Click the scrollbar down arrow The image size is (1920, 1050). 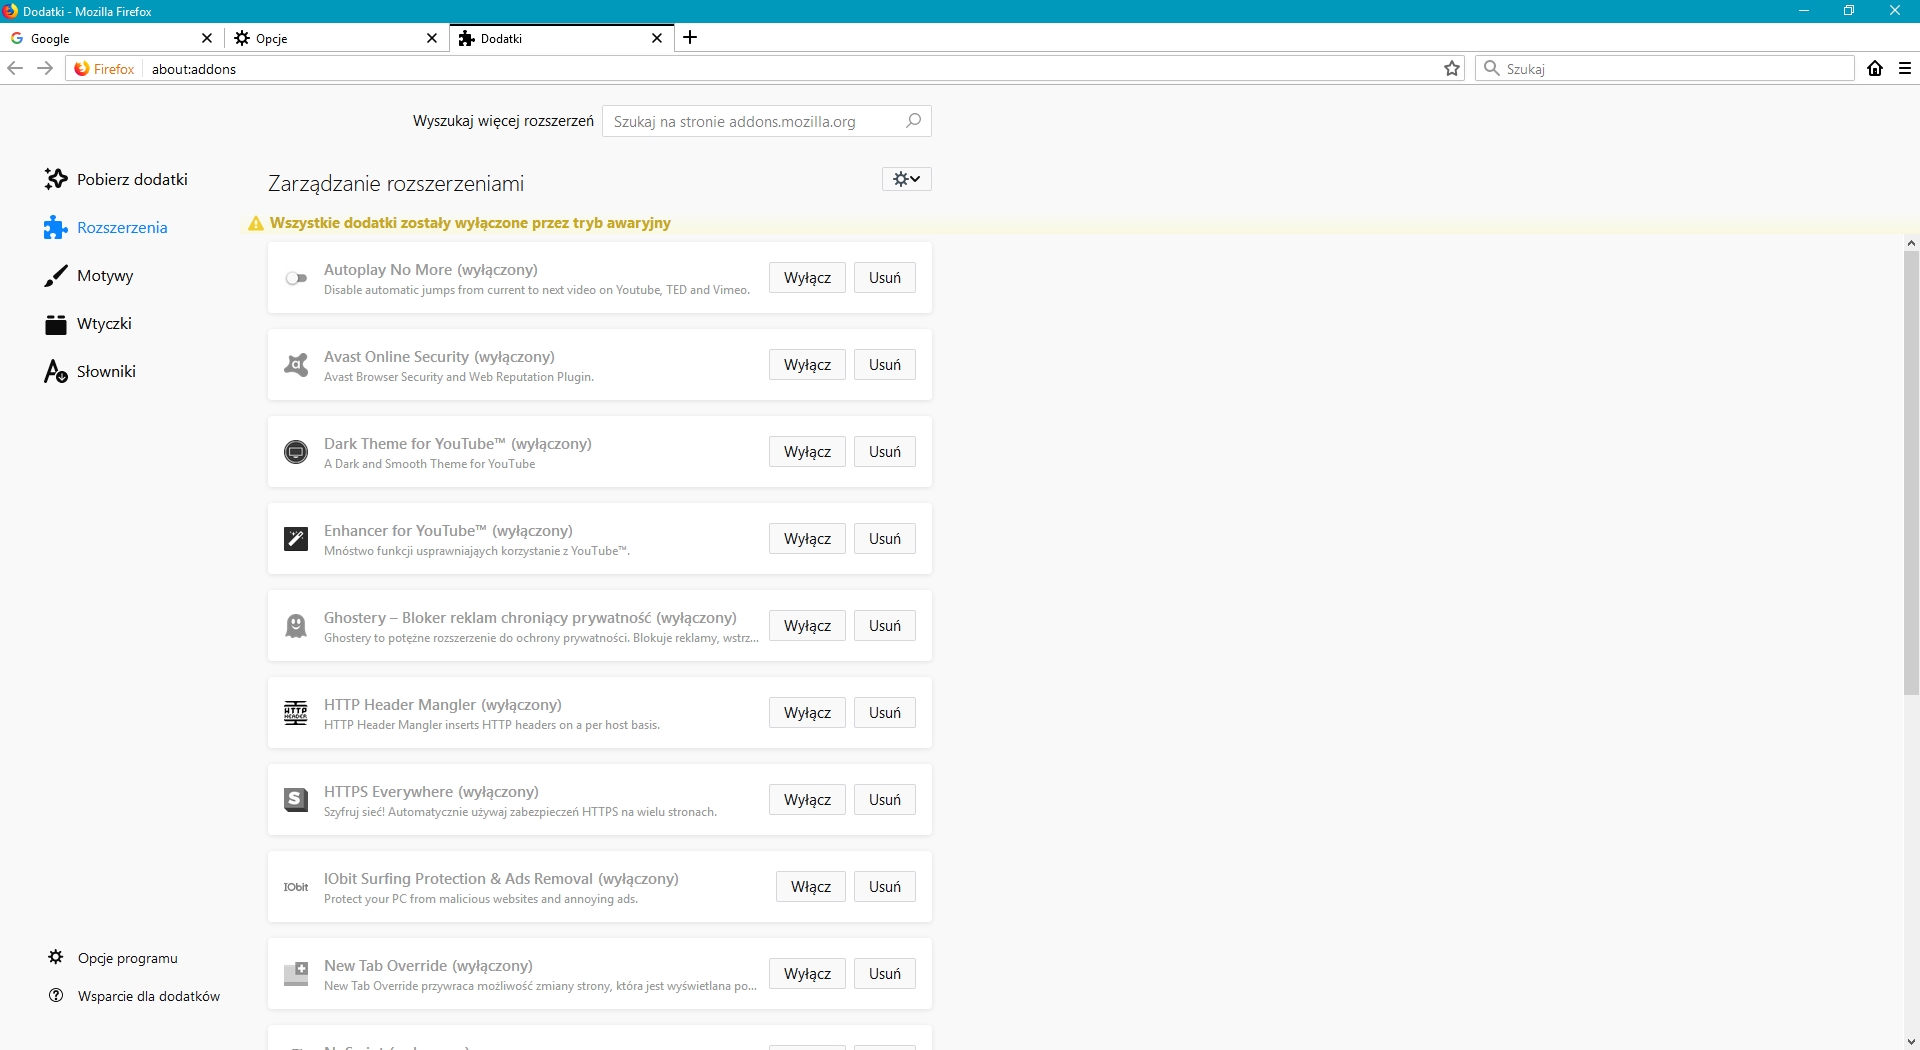coord(1911,1042)
